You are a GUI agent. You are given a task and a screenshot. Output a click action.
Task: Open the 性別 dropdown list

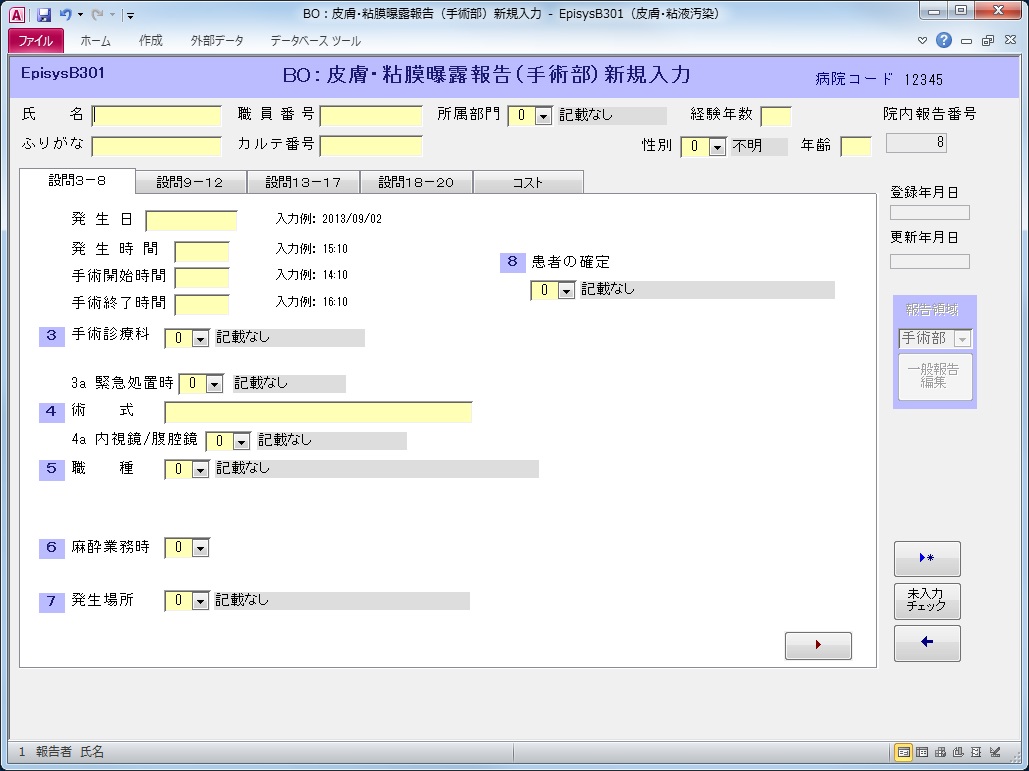[716, 147]
